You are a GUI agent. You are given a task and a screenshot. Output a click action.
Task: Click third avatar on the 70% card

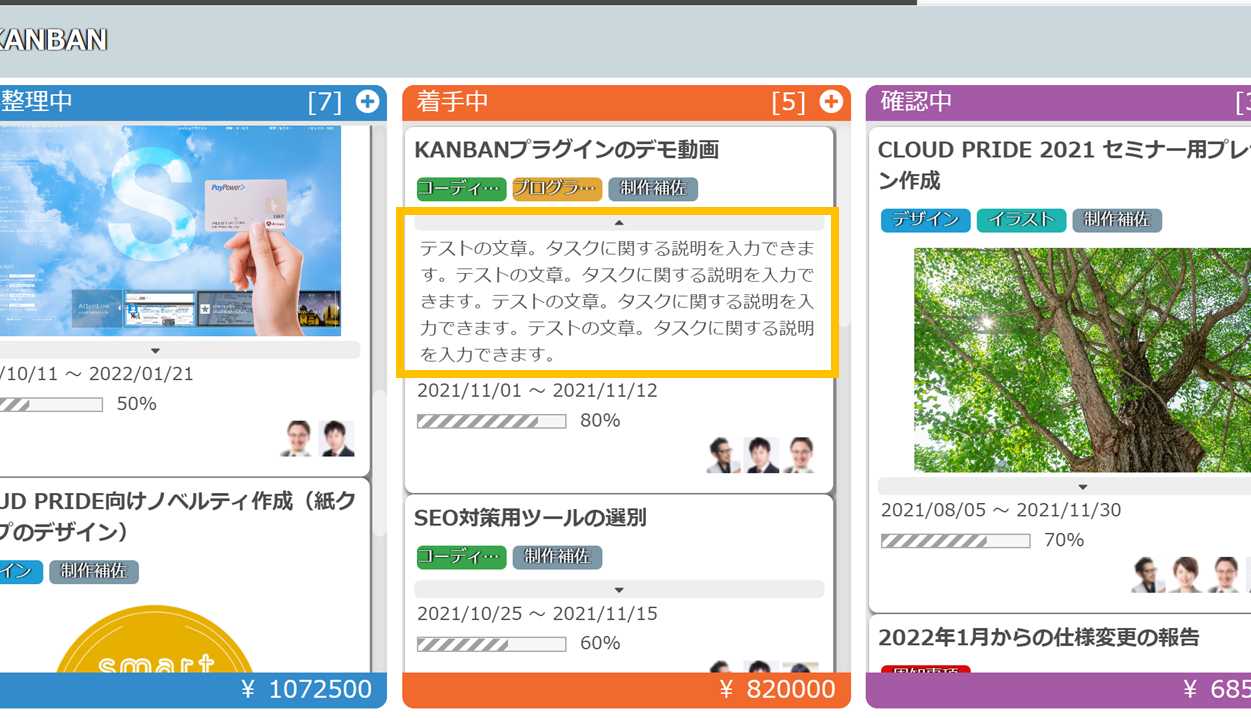[1225, 575]
